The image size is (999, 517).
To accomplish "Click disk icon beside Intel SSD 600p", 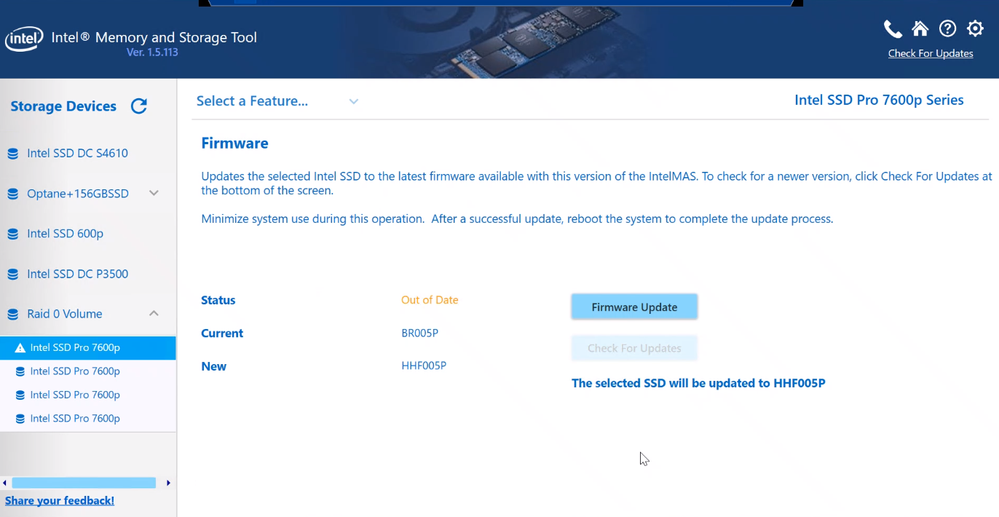I will tap(13, 234).
